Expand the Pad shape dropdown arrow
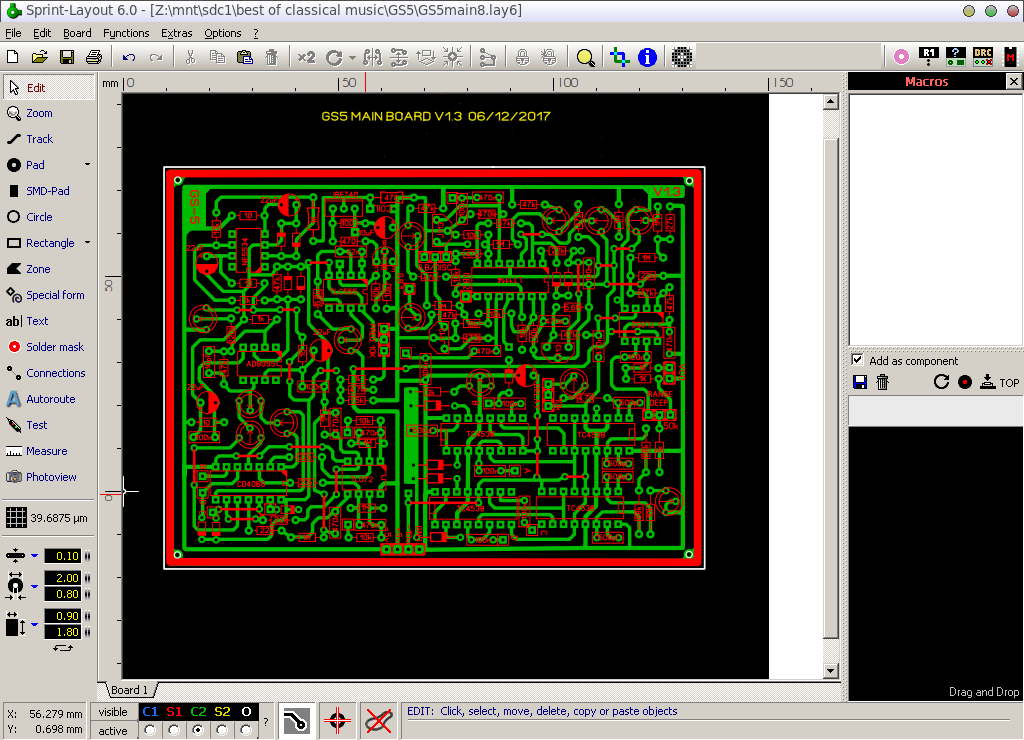The width and height of the screenshot is (1024, 740). (87, 165)
